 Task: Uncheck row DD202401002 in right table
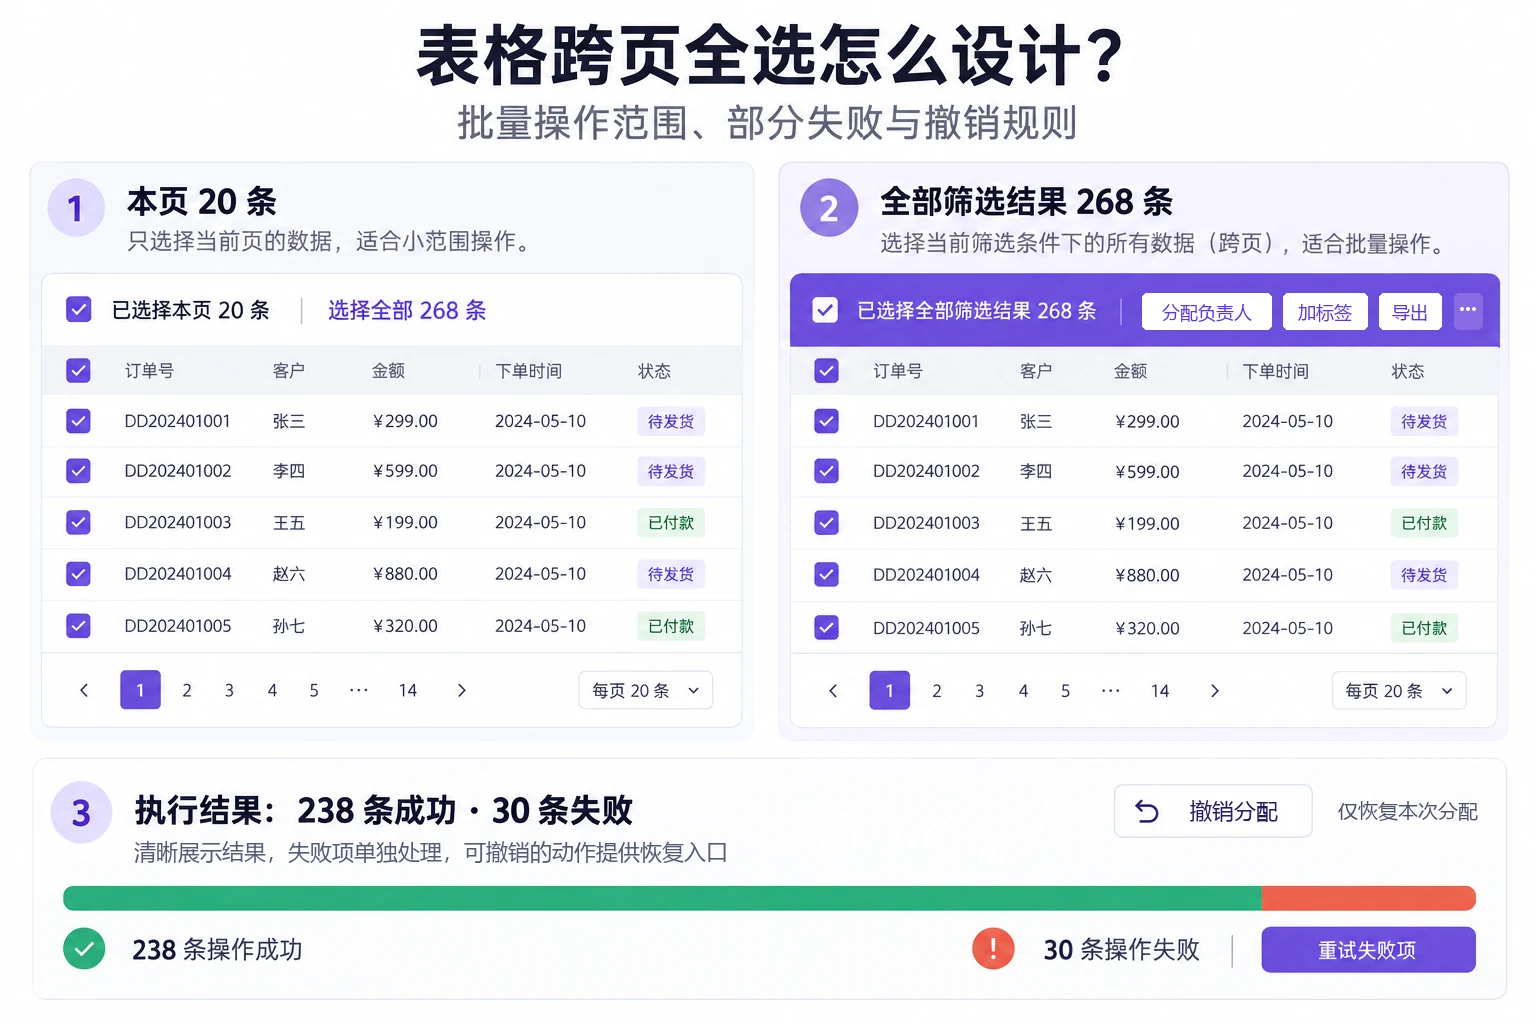[x=826, y=470]
